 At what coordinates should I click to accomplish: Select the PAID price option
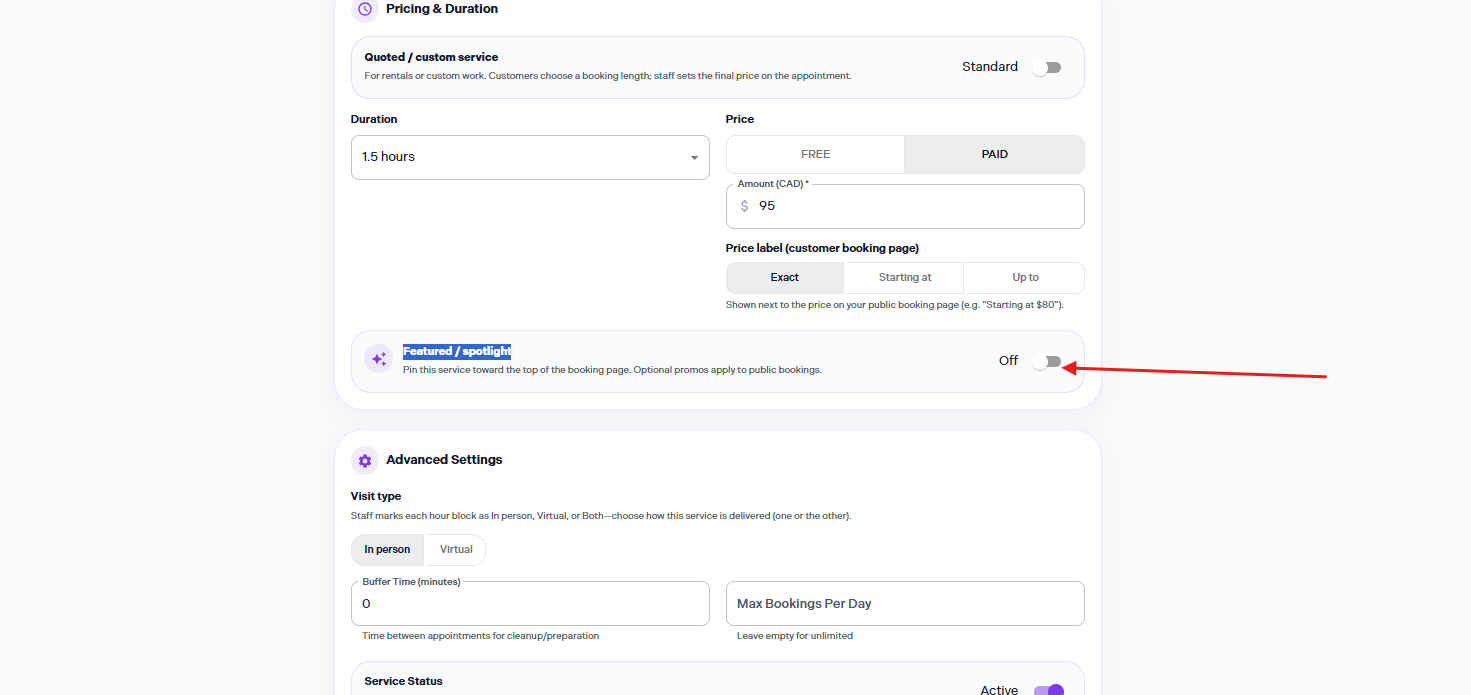point(994,154)
